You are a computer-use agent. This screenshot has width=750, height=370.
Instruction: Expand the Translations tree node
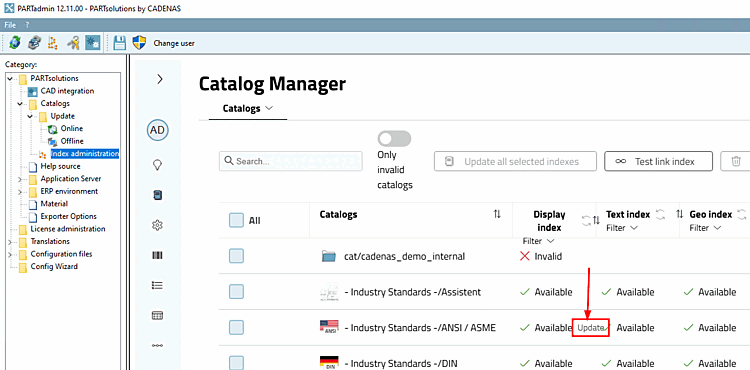click(x=10, y=242)
